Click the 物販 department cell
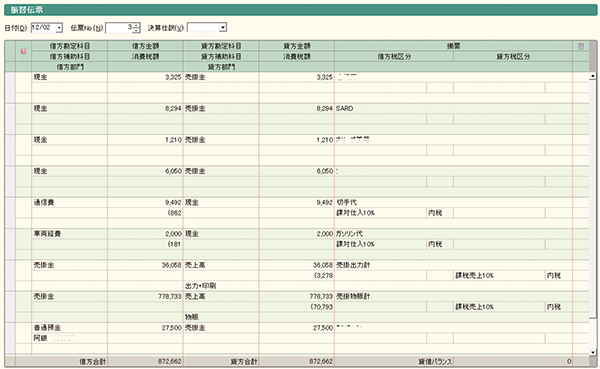Viewport: 600px width, 369px height. 221,317
